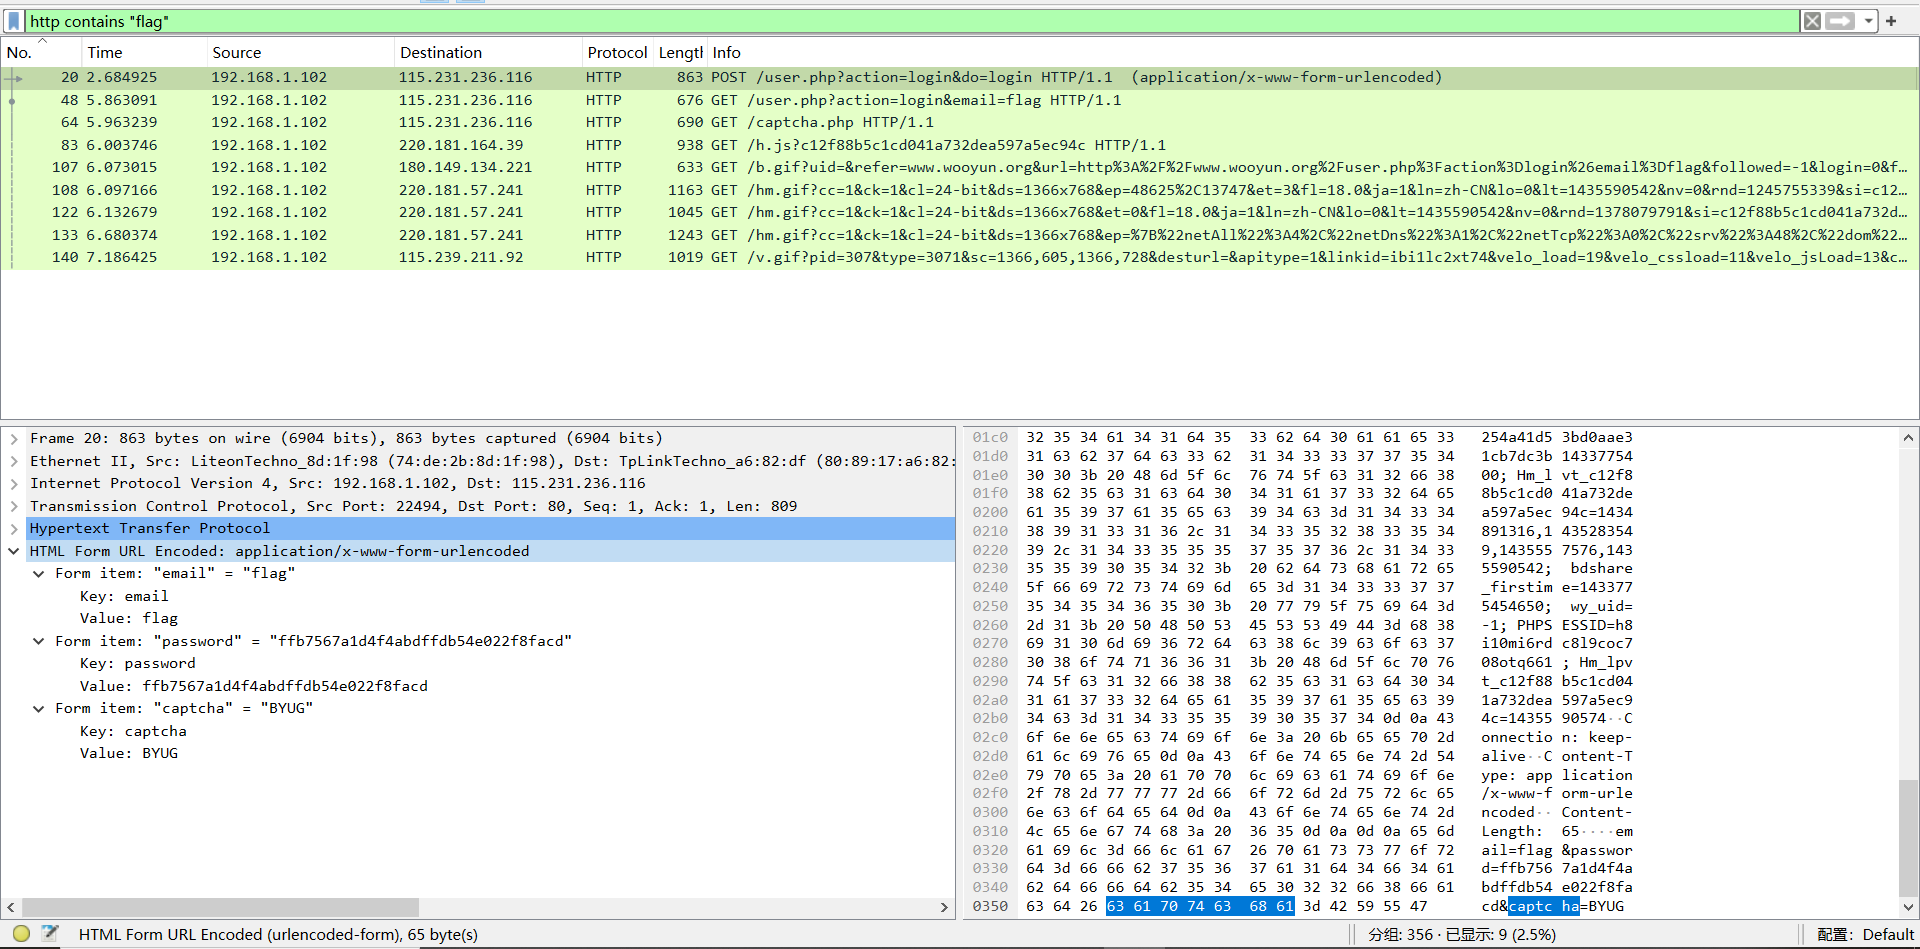Image resolution: width=1920 pixels, height=949 pixels.
Task: Select the Value: BYUG line
Action: (129, 753)
